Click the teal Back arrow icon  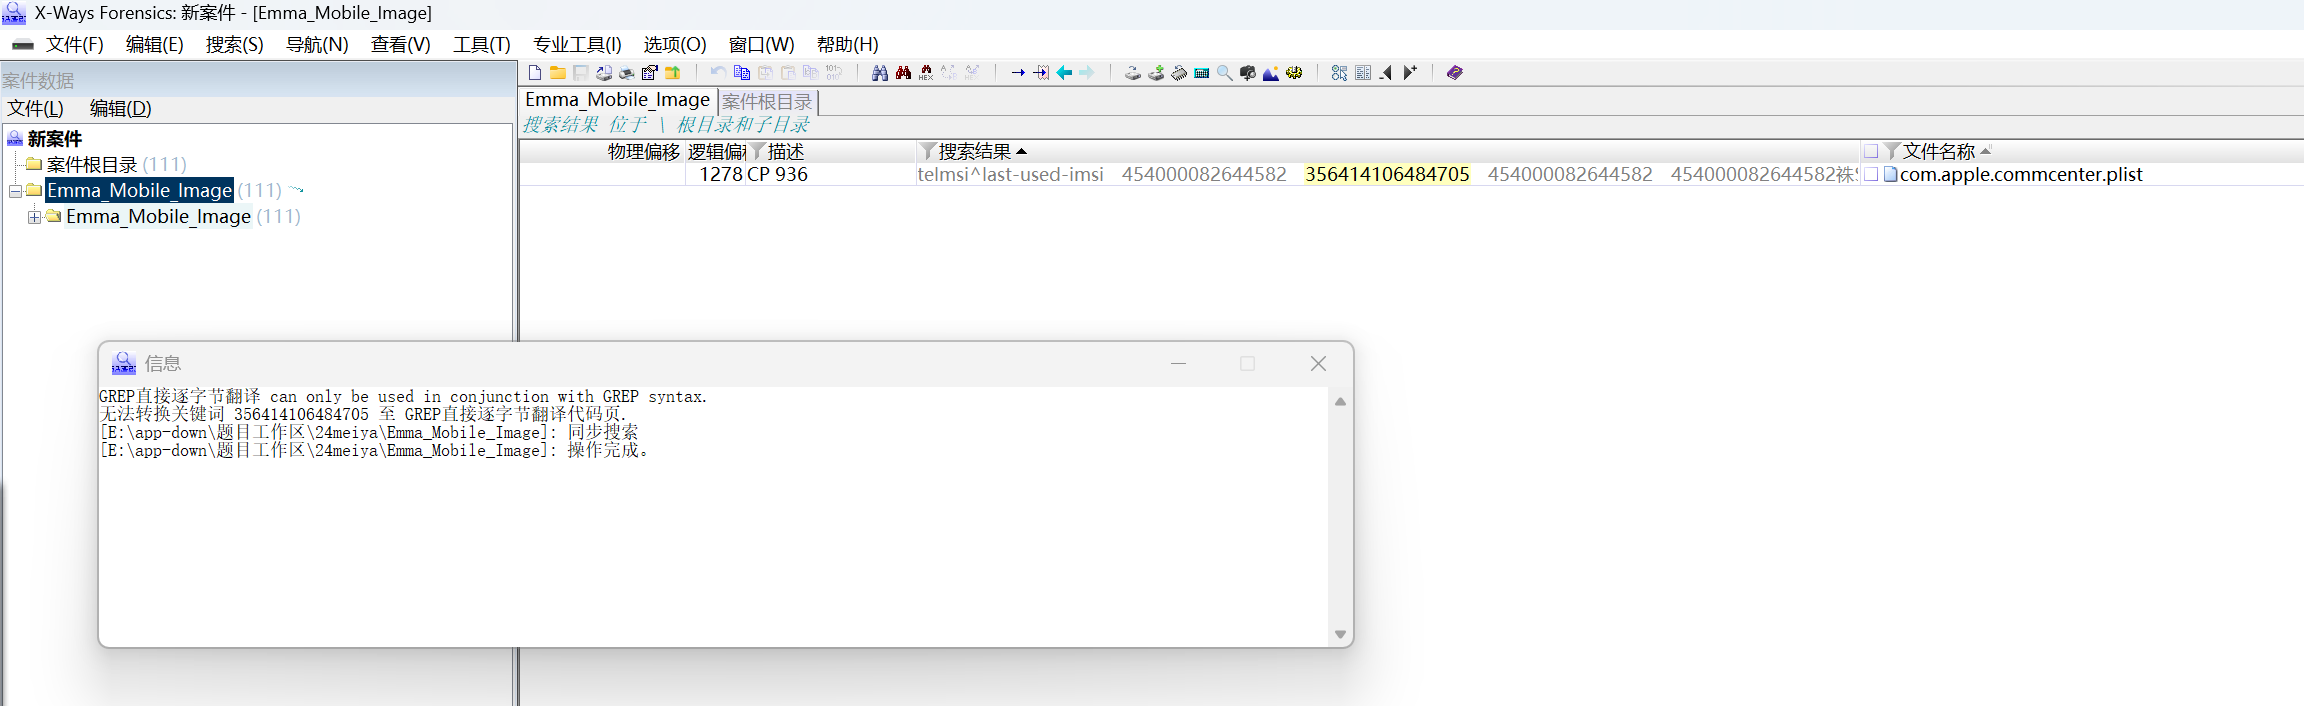1064,73
